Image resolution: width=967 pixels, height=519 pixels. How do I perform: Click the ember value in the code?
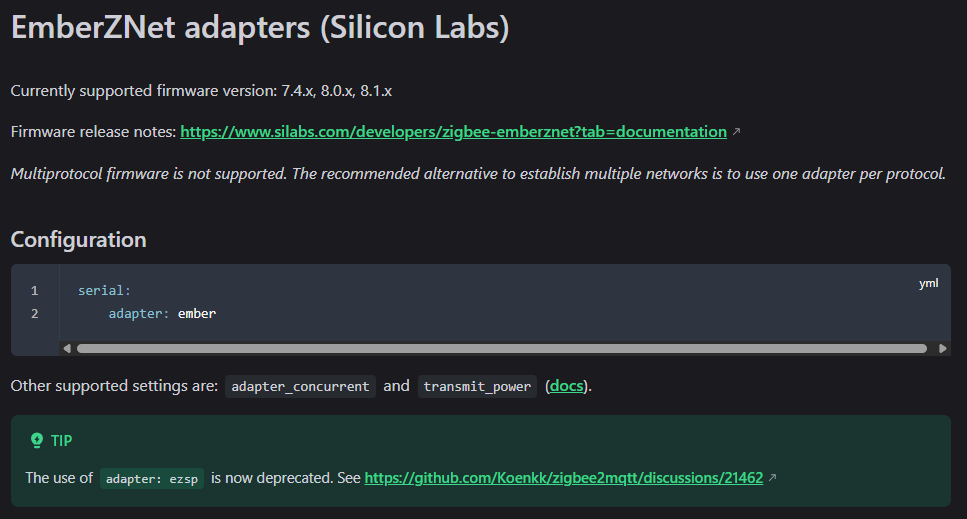(x=197, y=314)
